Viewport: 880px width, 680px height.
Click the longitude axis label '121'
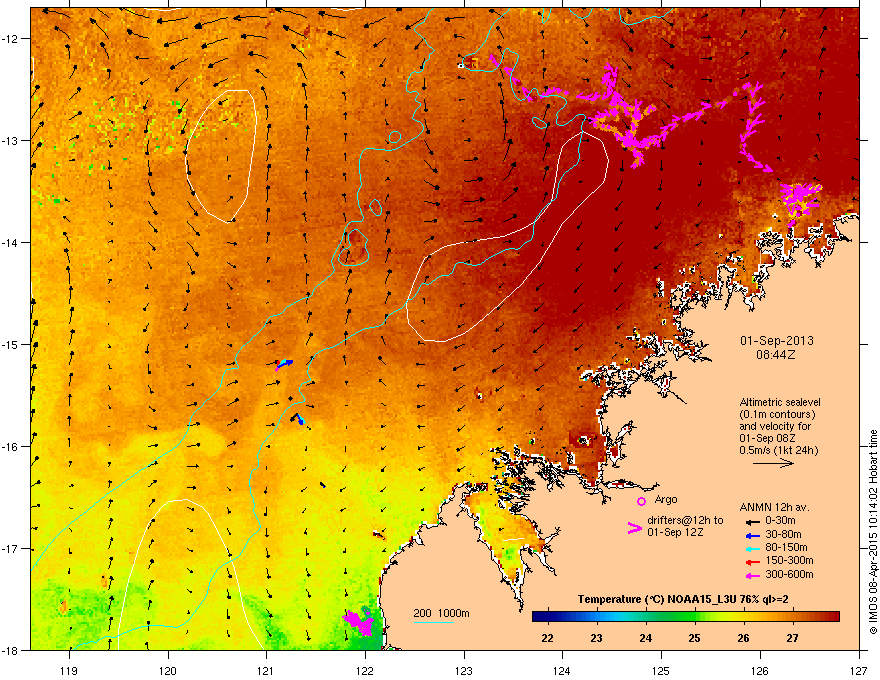[266, 670]
